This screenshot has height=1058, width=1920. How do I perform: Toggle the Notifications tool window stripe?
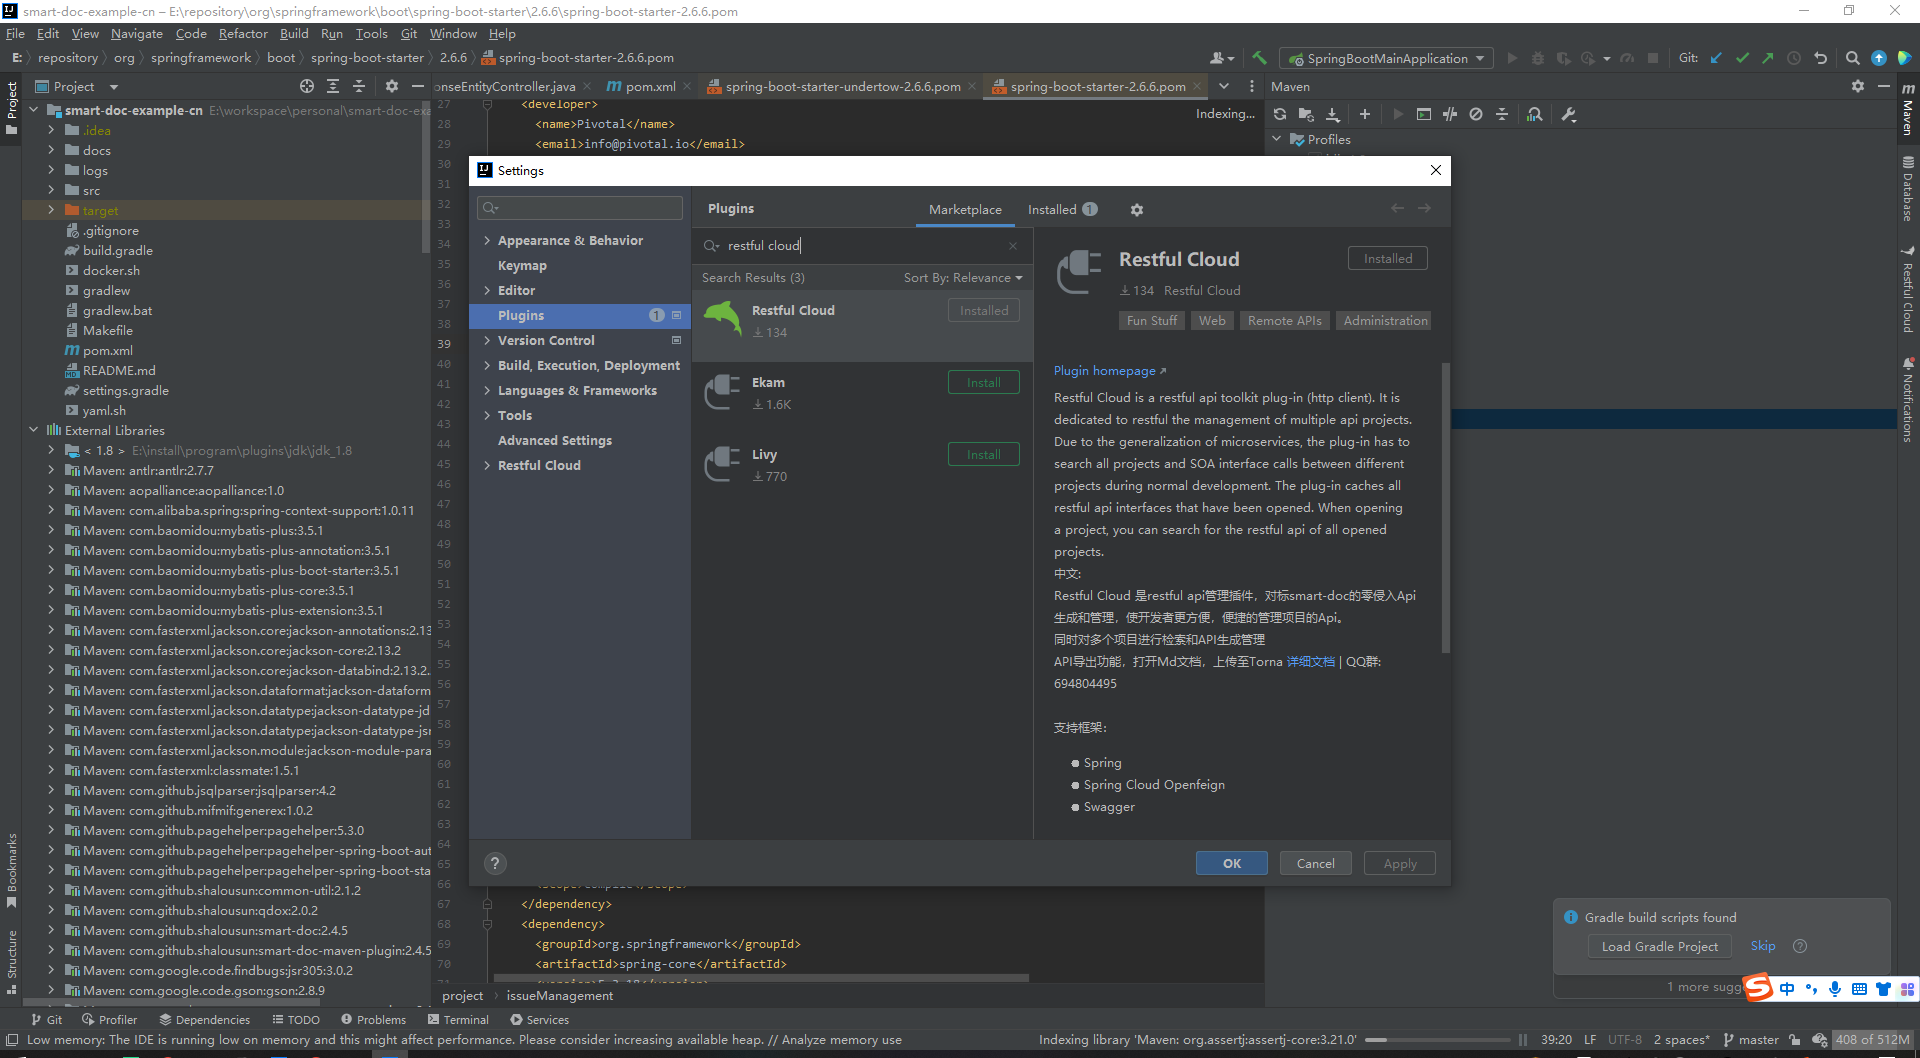[1908, 400]
